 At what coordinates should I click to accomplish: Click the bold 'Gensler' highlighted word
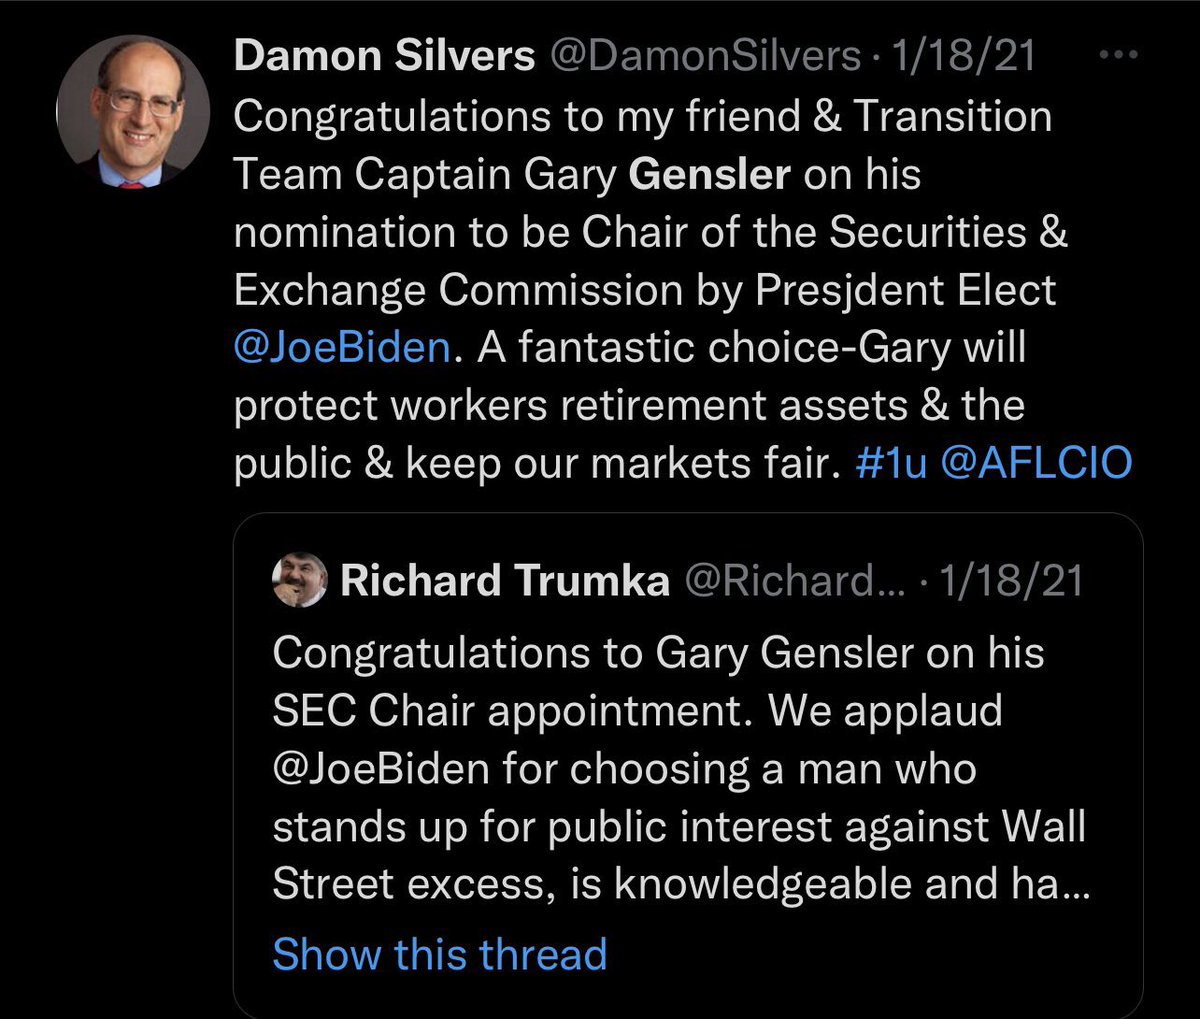click(x=710, y=174)
